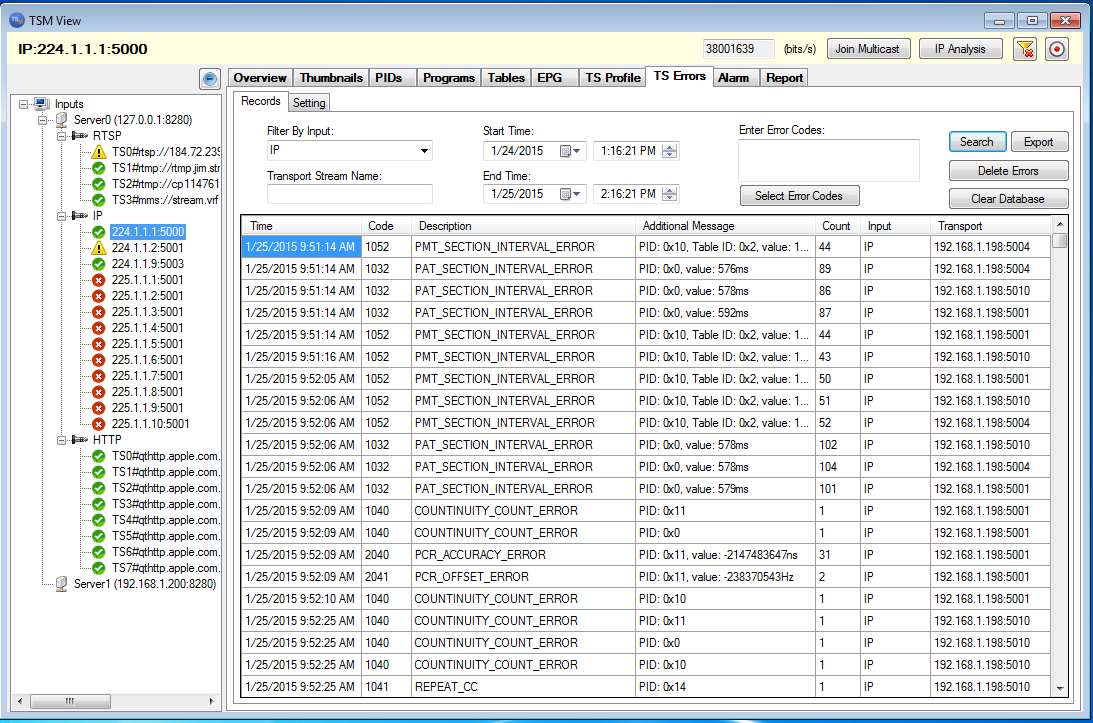1093x723 pixels.
Task: Click the clear filter funnel icon
Action: 1024,49
